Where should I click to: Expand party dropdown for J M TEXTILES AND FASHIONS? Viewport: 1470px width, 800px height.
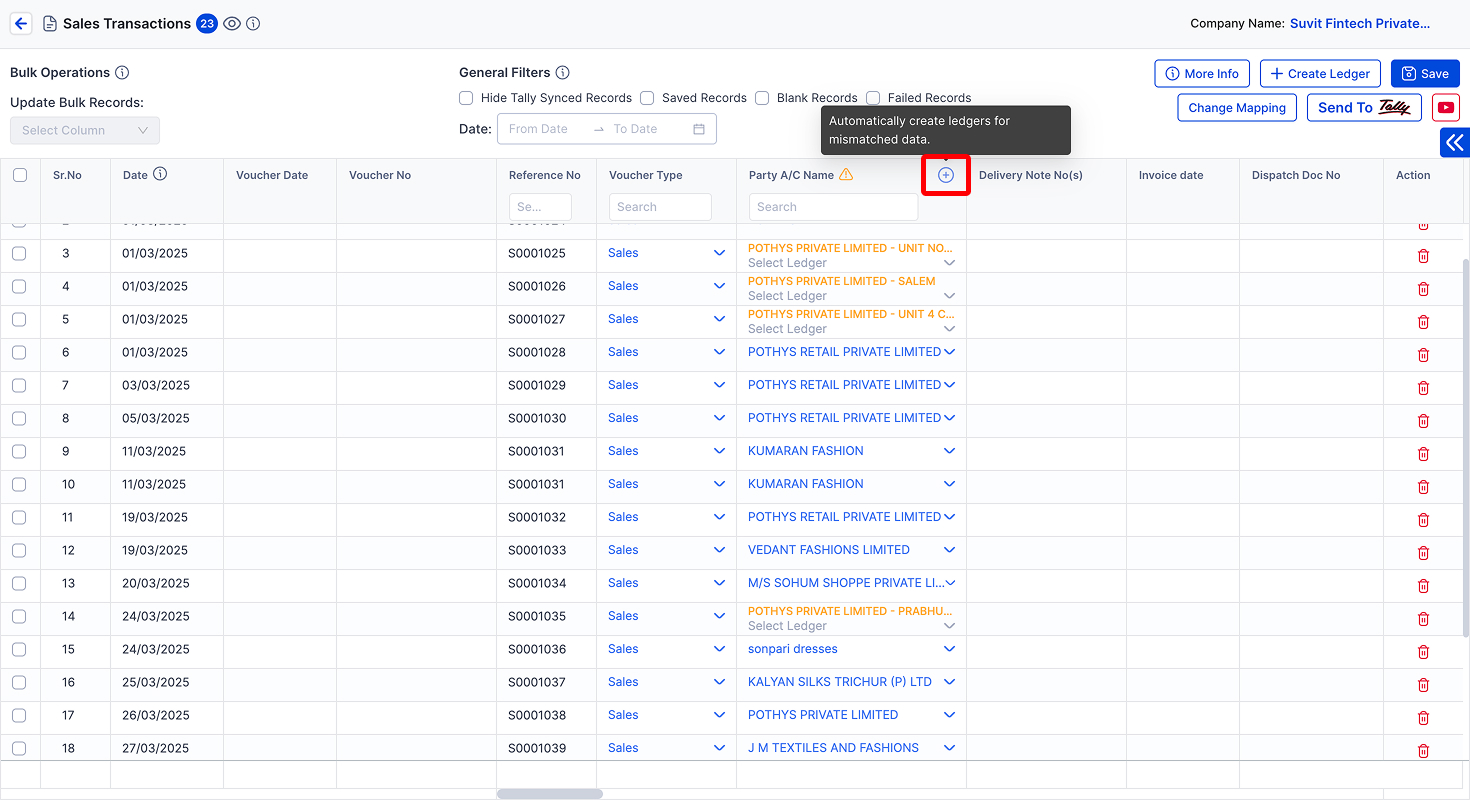(949, 748)
